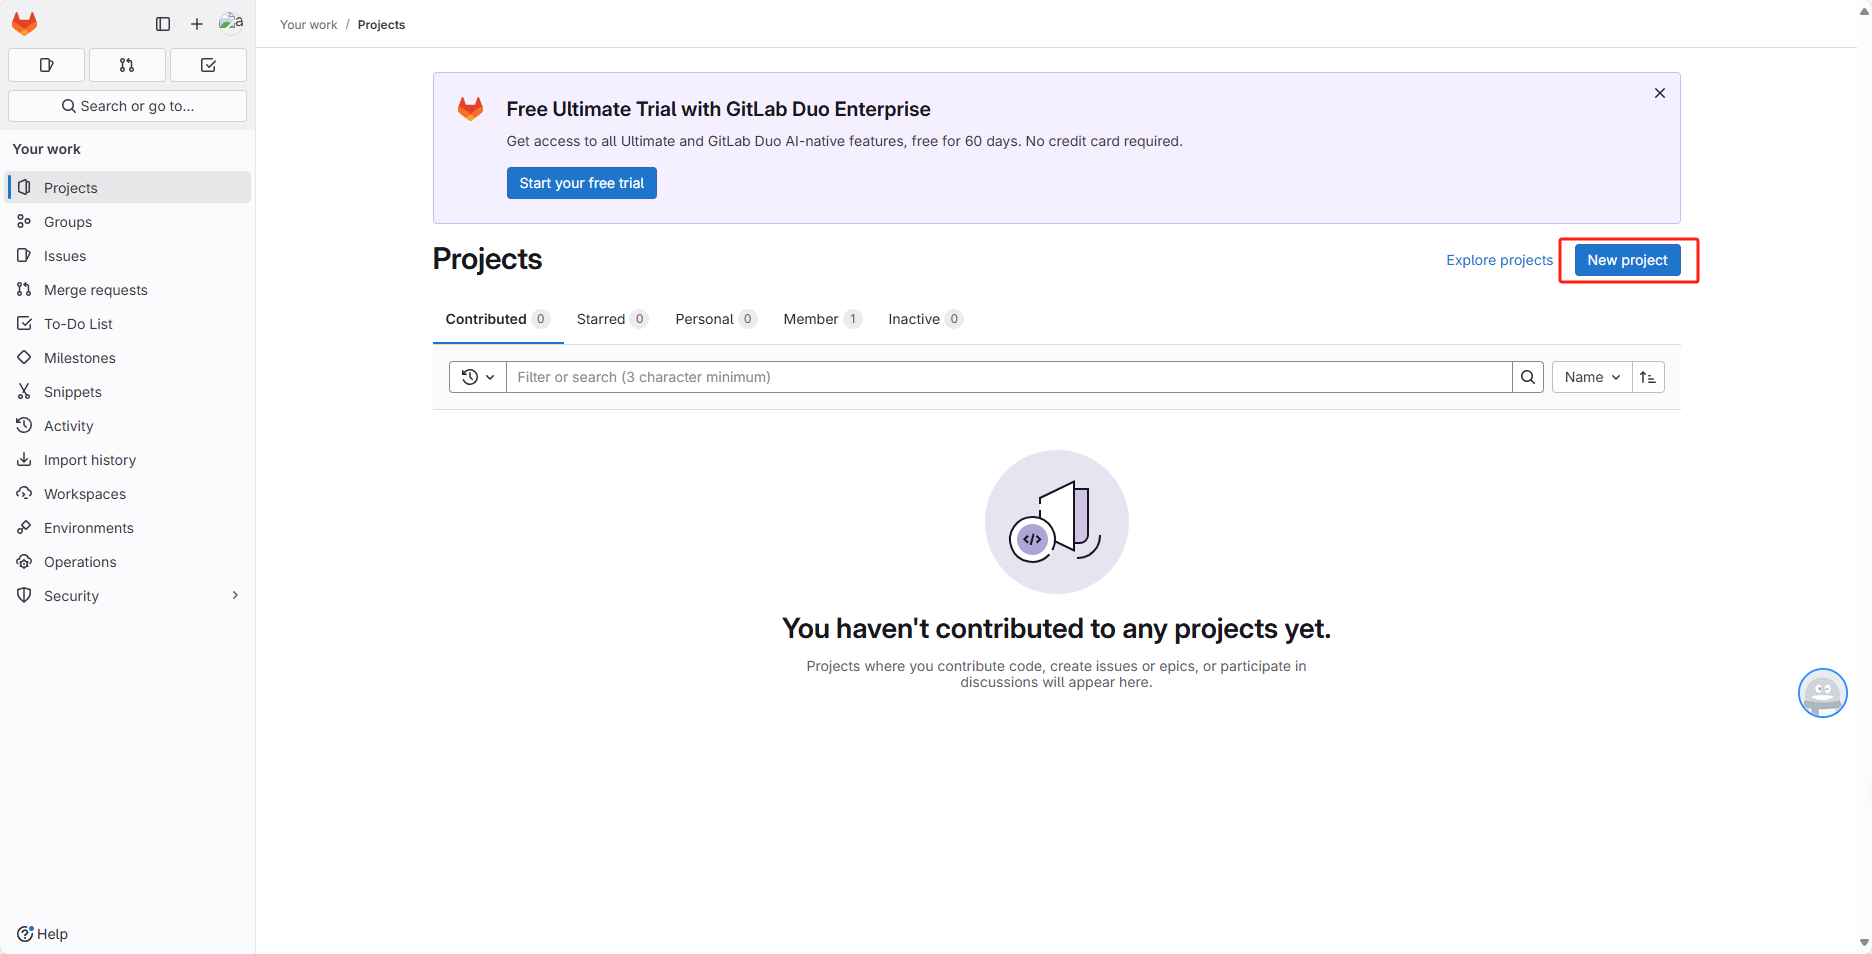Open the recent searches history dropdown
The image size is (1872, 954).
click(477, 377)
